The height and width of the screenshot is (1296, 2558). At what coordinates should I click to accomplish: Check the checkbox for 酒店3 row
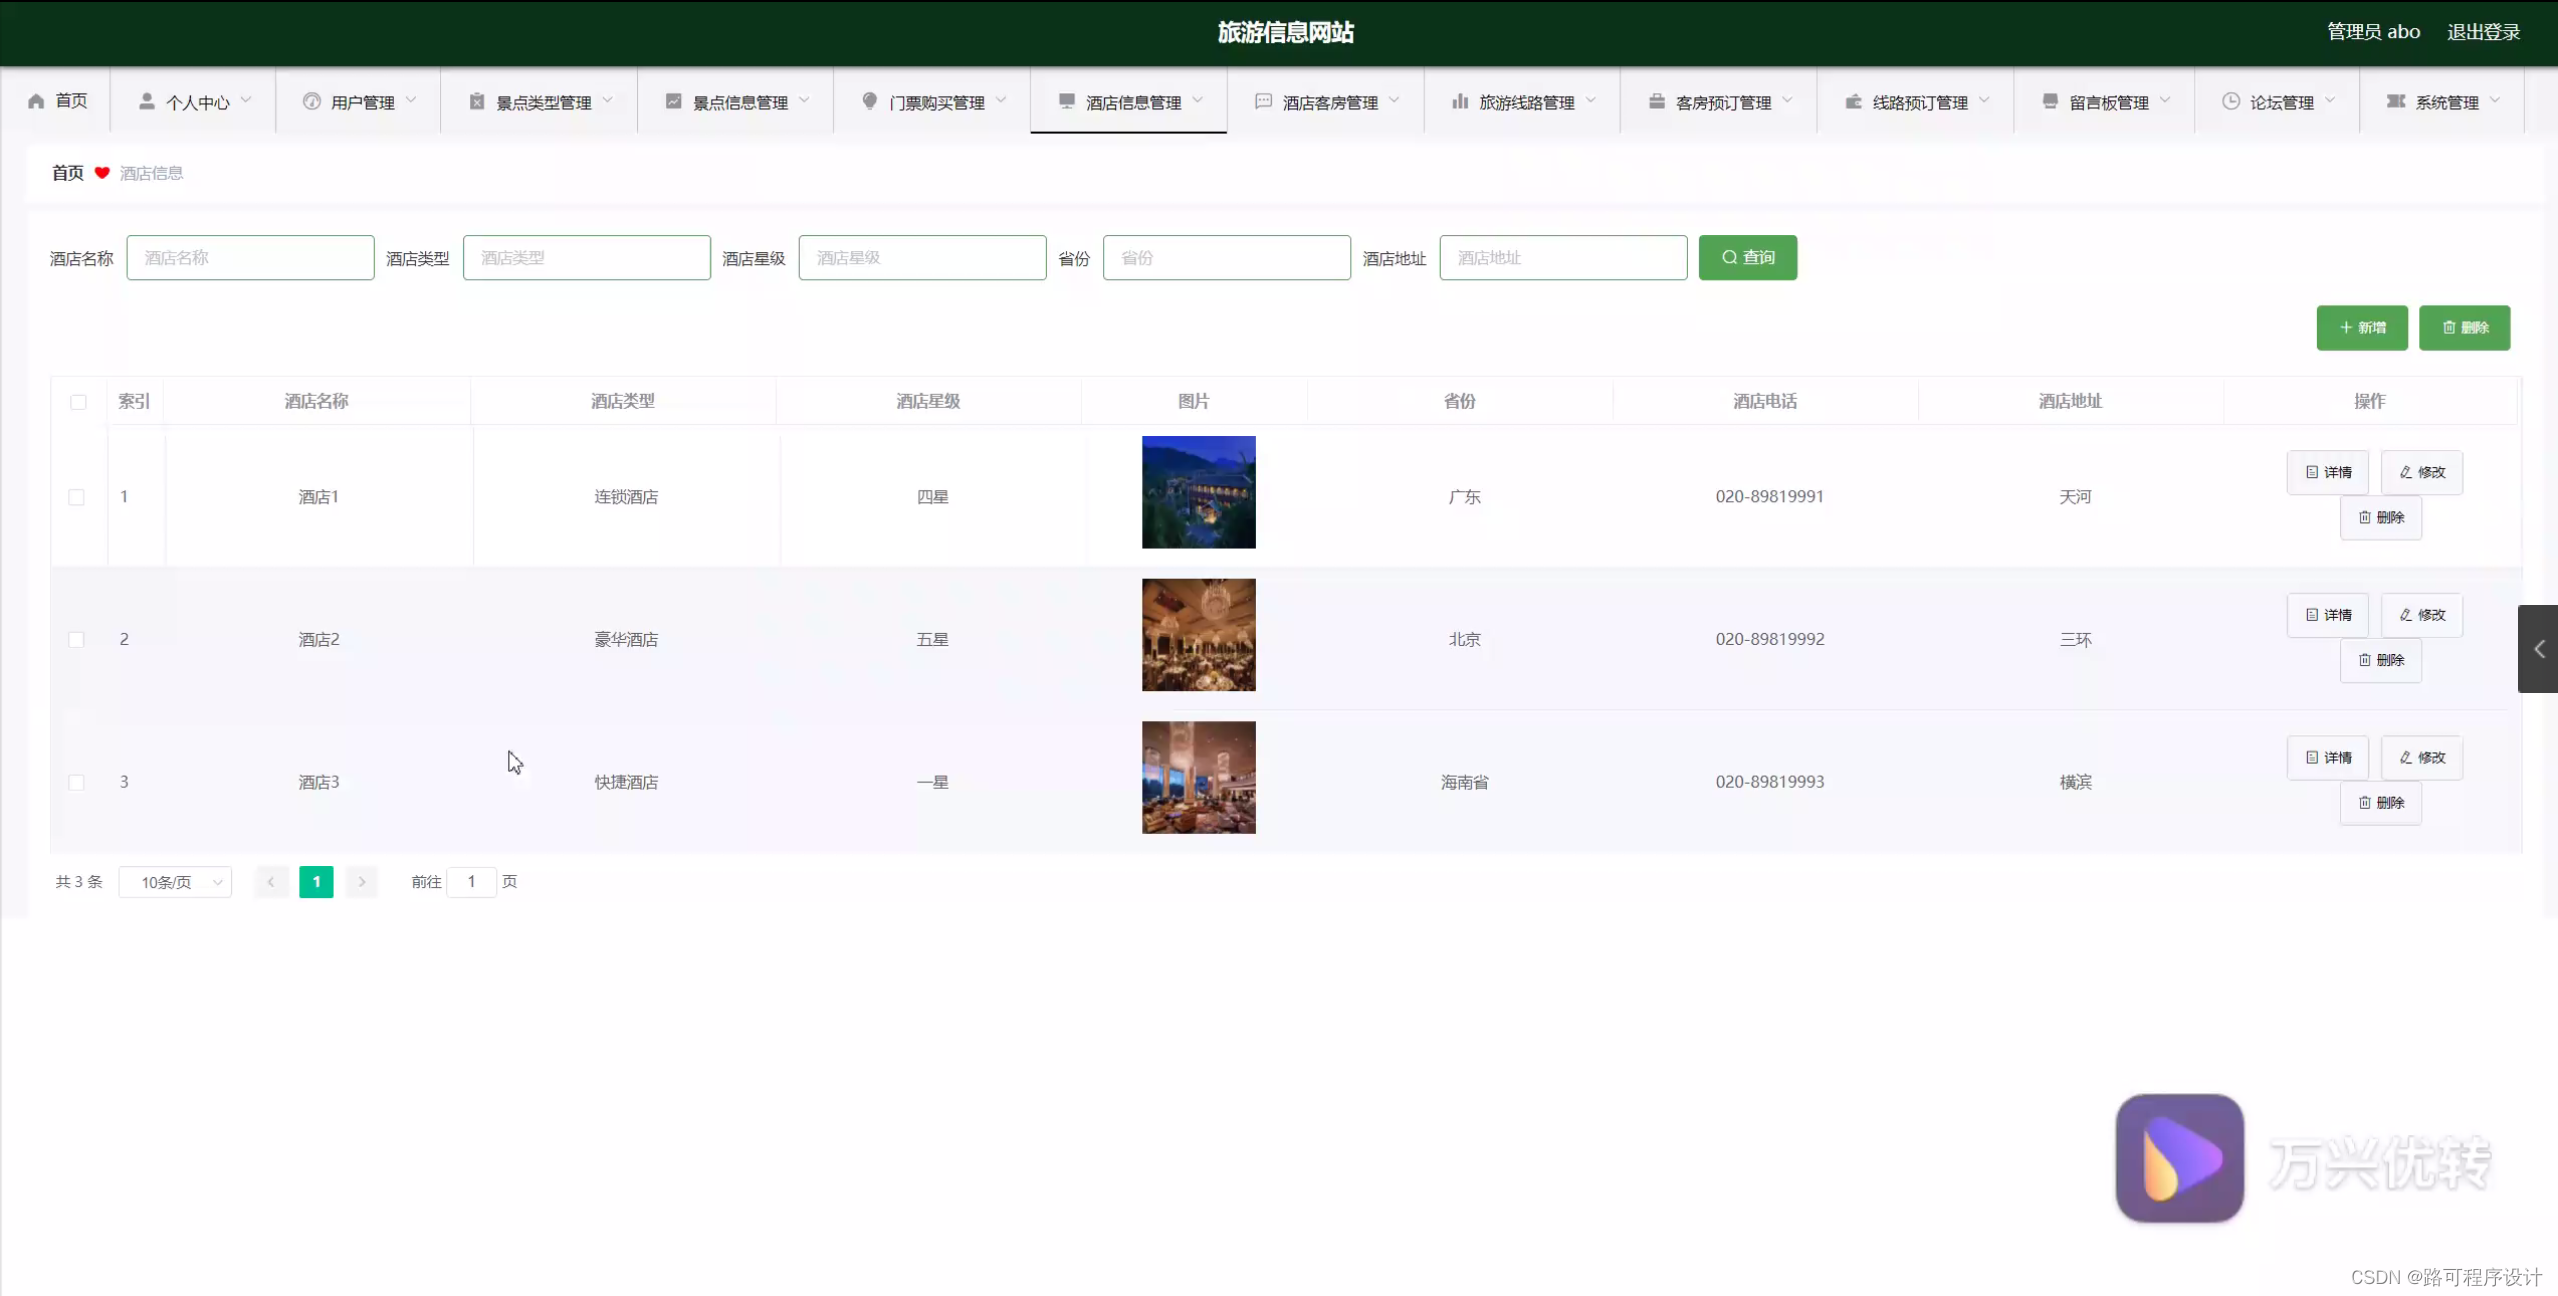click(78, 782)
